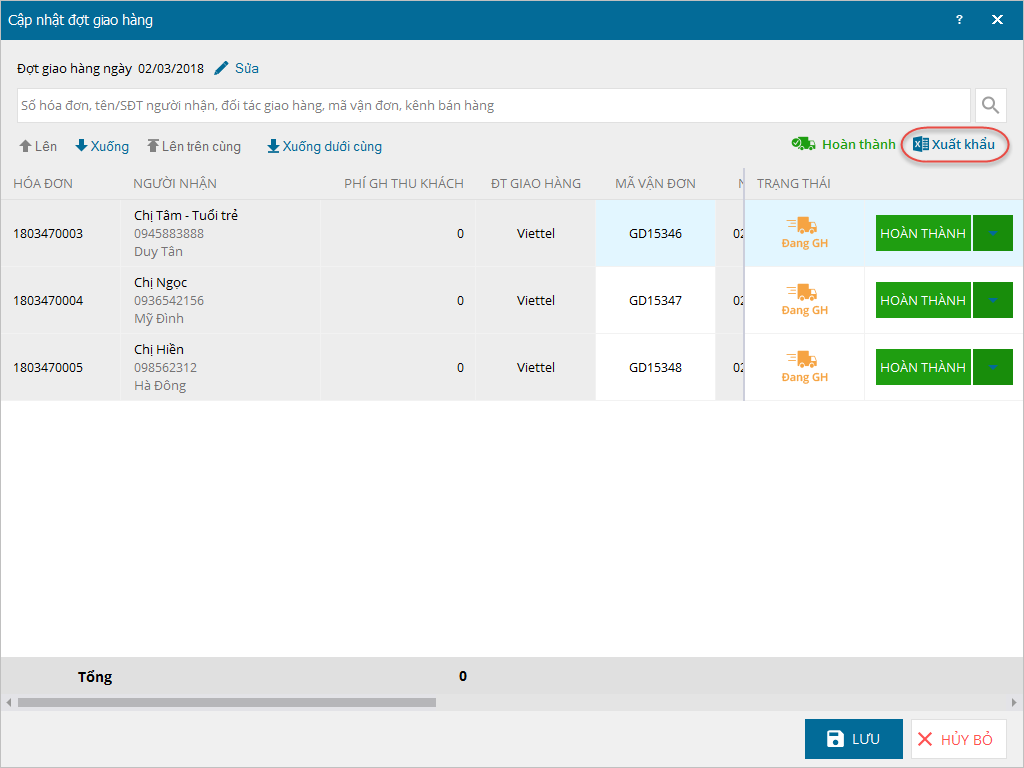The image size is (1024, 768).
Task: Expand dropdown for invoice 1803470004 row
Action: [x=992, y=300]
